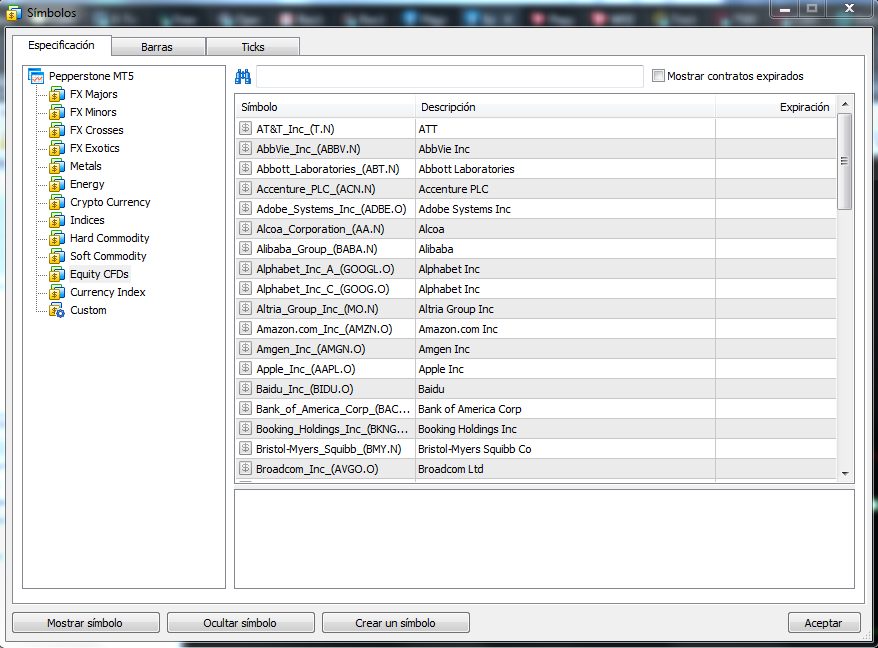Click the Amazon.com Inc description cell
The height and width of the screenshot is (648, 878).
pyautogui.click(x=566, y=329)
